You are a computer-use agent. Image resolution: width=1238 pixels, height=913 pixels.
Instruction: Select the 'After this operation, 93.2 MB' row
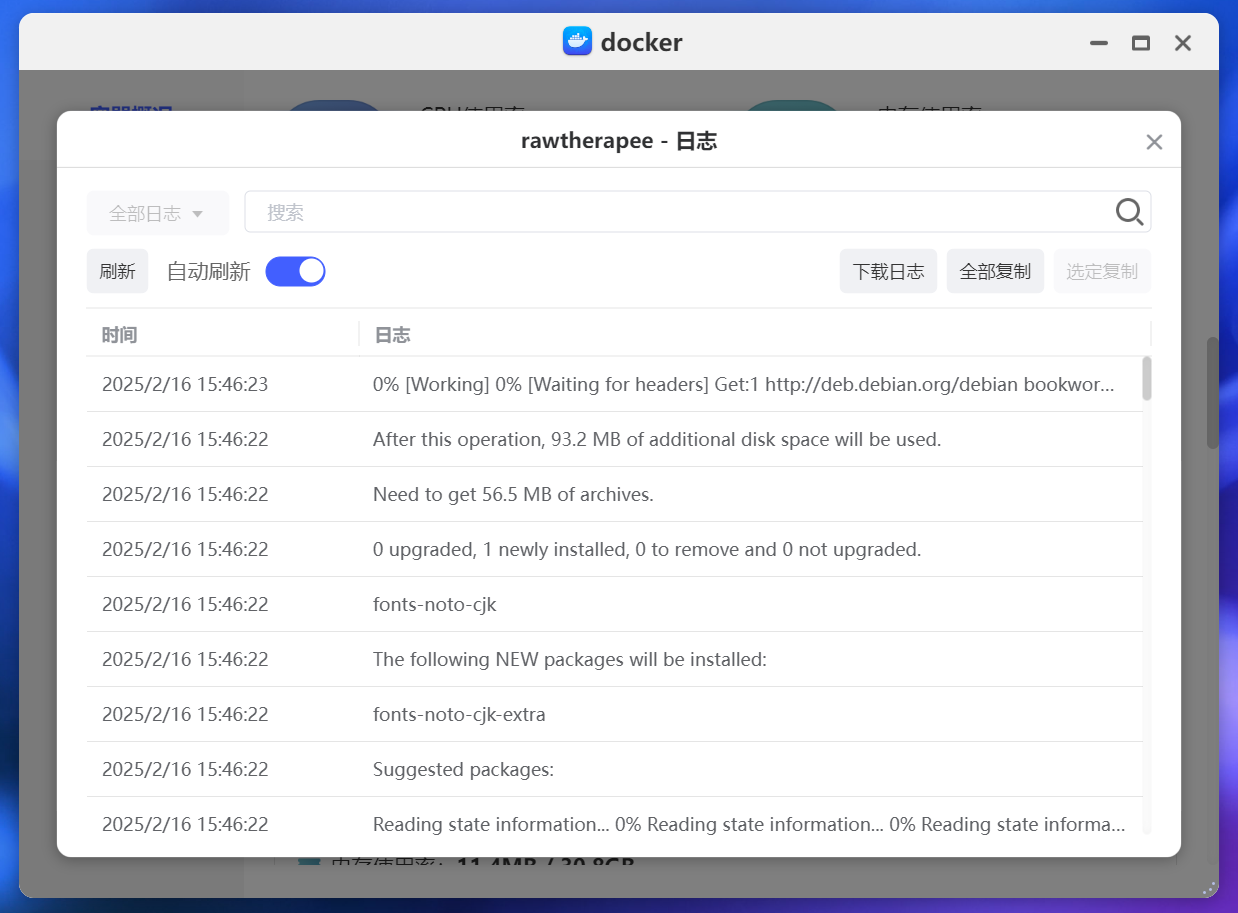(x=614, y=439)
